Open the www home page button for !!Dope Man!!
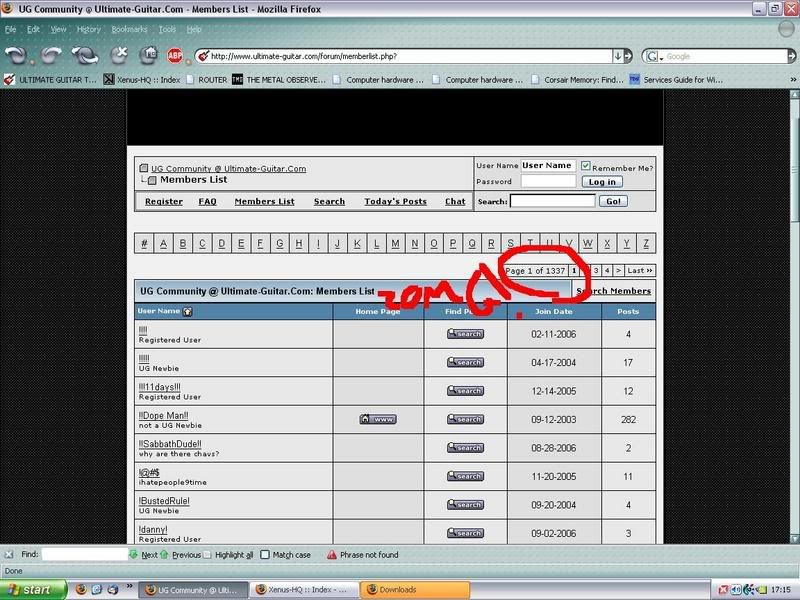Image resolution: width=800 pixels, height=600 pixels. click(378, 419)
